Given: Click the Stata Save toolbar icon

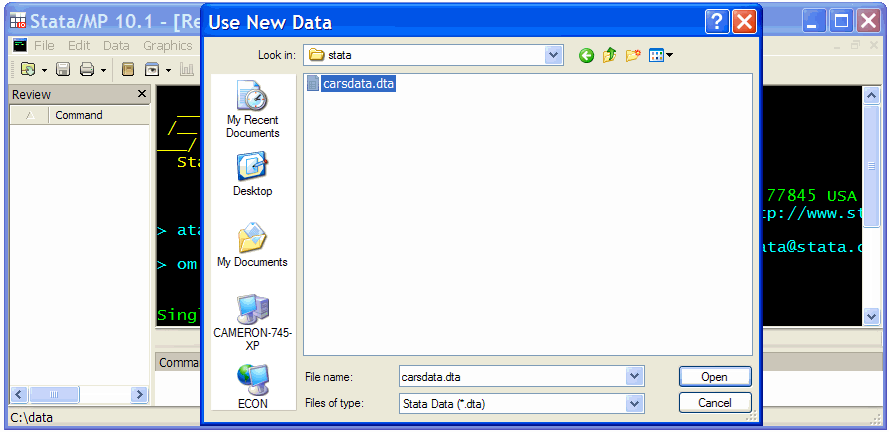Looking at the screenshot, I should point(62,70).
